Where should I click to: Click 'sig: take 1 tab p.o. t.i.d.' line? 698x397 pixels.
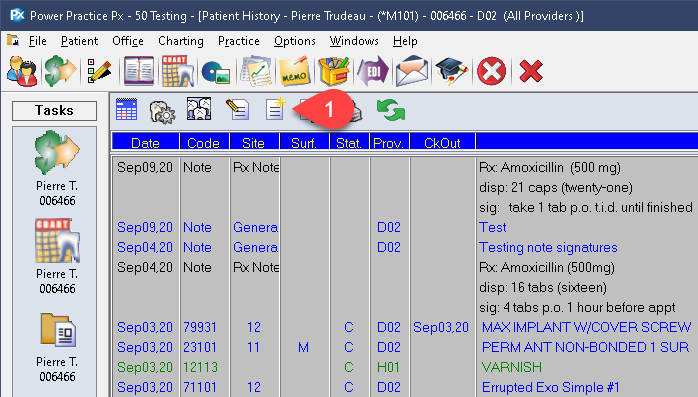pyautogui.click(x=586, y=207)
